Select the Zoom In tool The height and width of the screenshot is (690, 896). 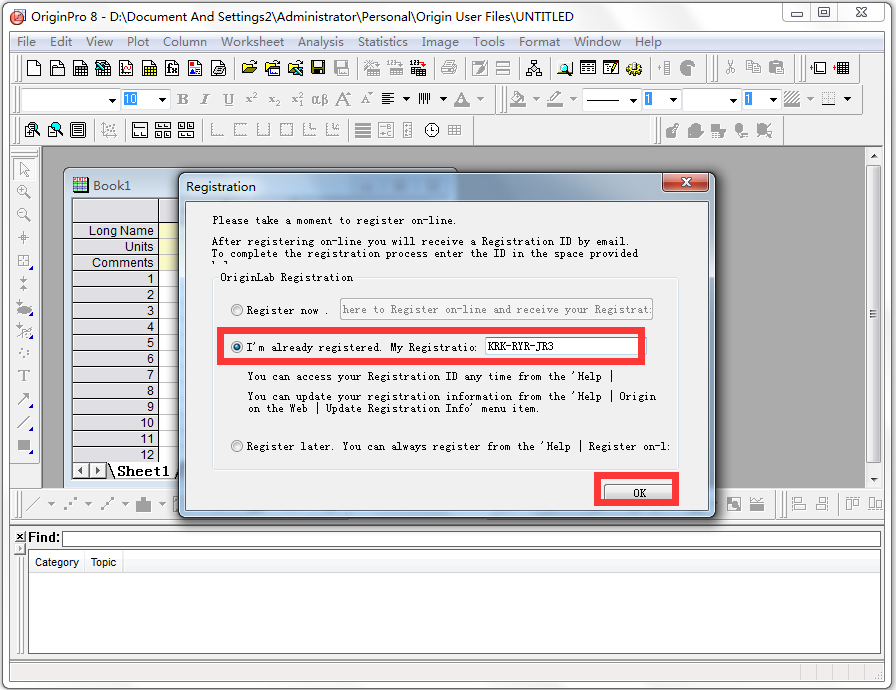point(24,192)
